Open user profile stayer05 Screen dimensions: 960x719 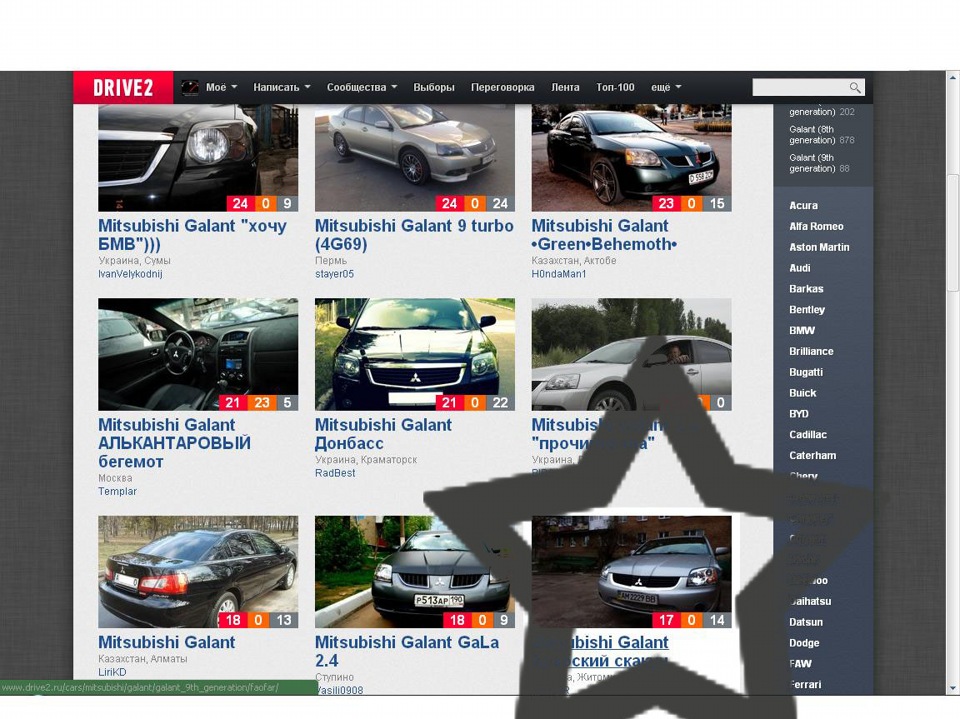pos(334,274)
